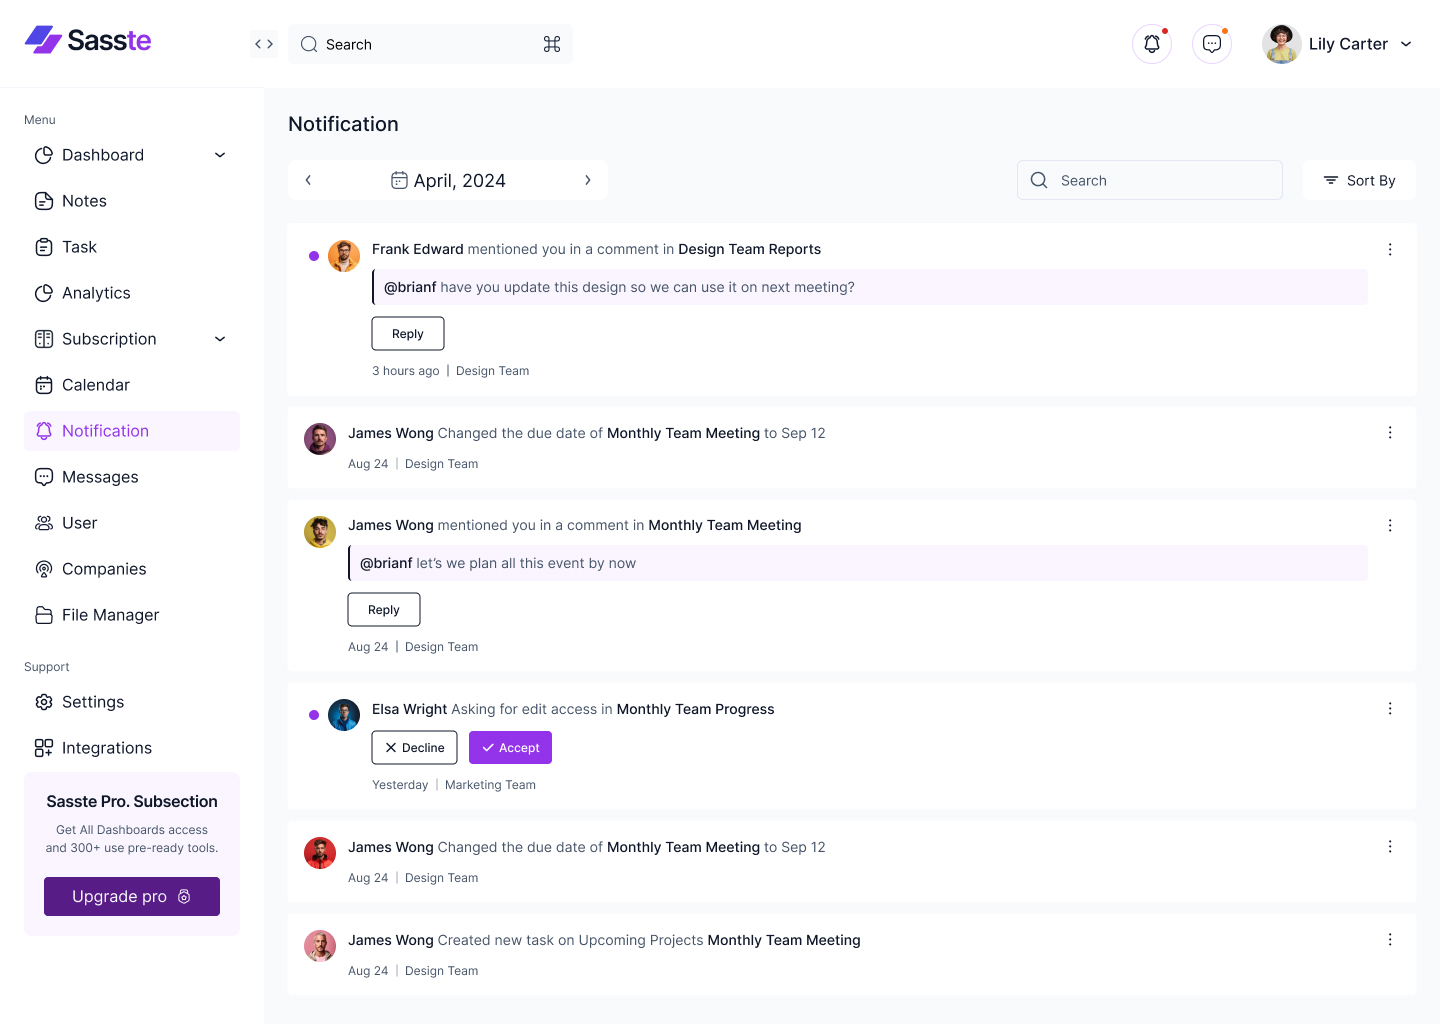The width and height of the screenshot is (1440, 1024).
Task: Open the Companies section icon
Action: (44, 569)
